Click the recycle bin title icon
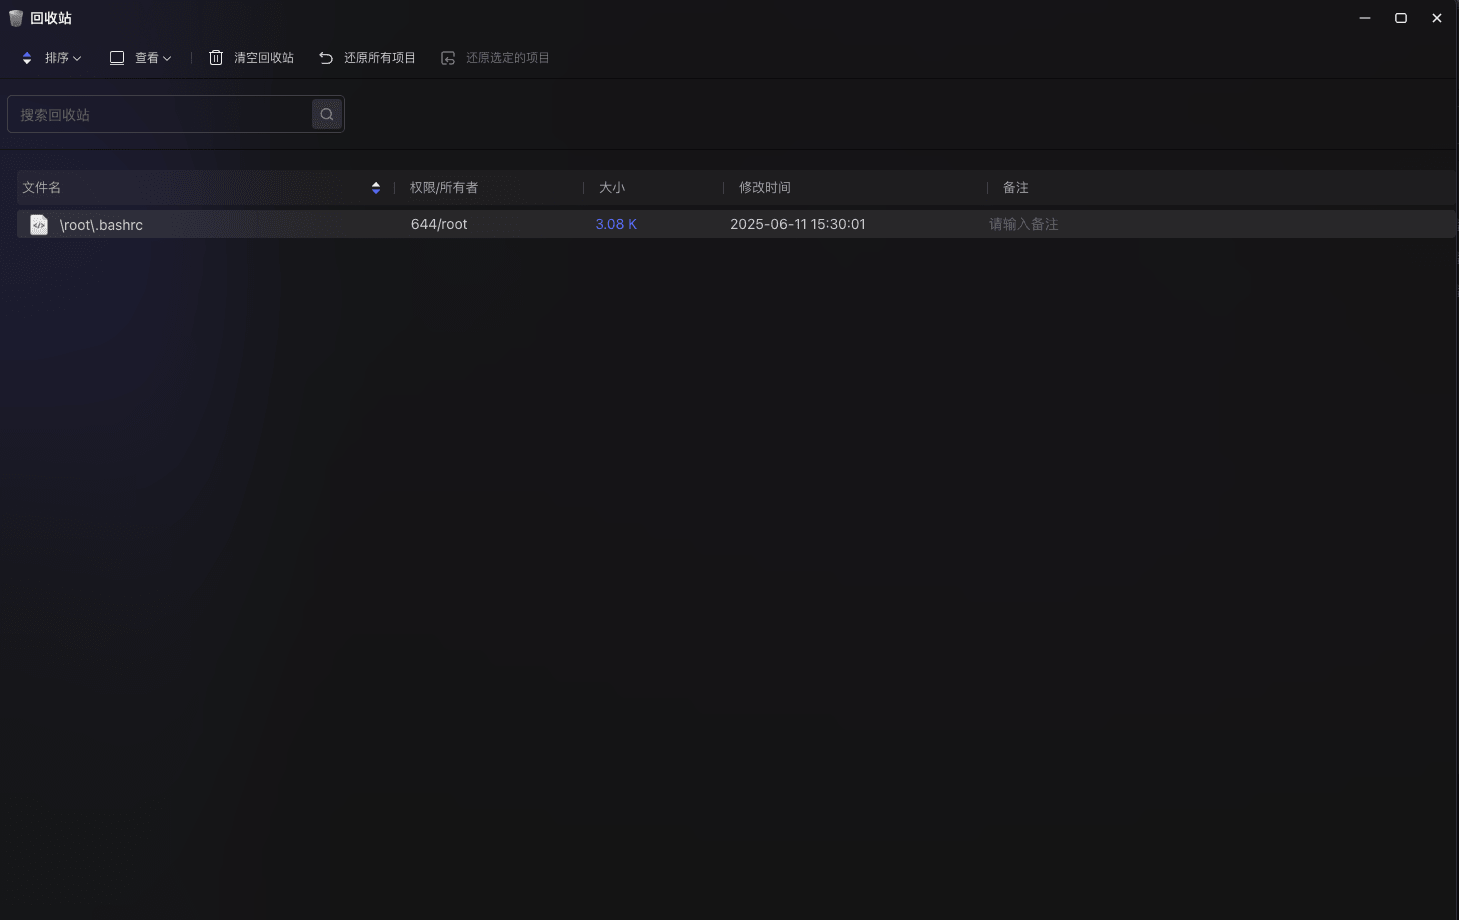Image resolution: width=1459 pixels, height=920 pixels. (16, 18)
